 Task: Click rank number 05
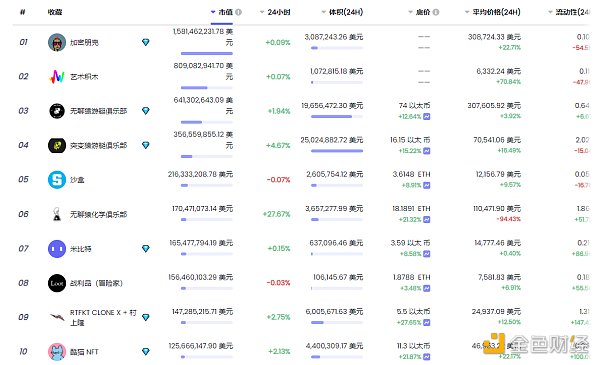coord(23,179)
